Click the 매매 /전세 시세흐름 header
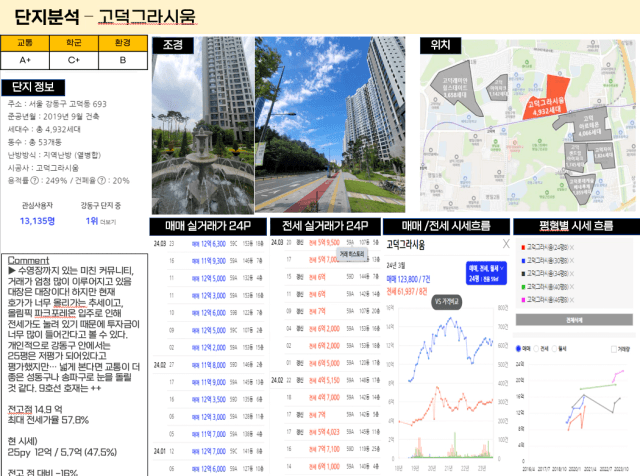The height and width of the screenshot is (476, 640). 446,226
